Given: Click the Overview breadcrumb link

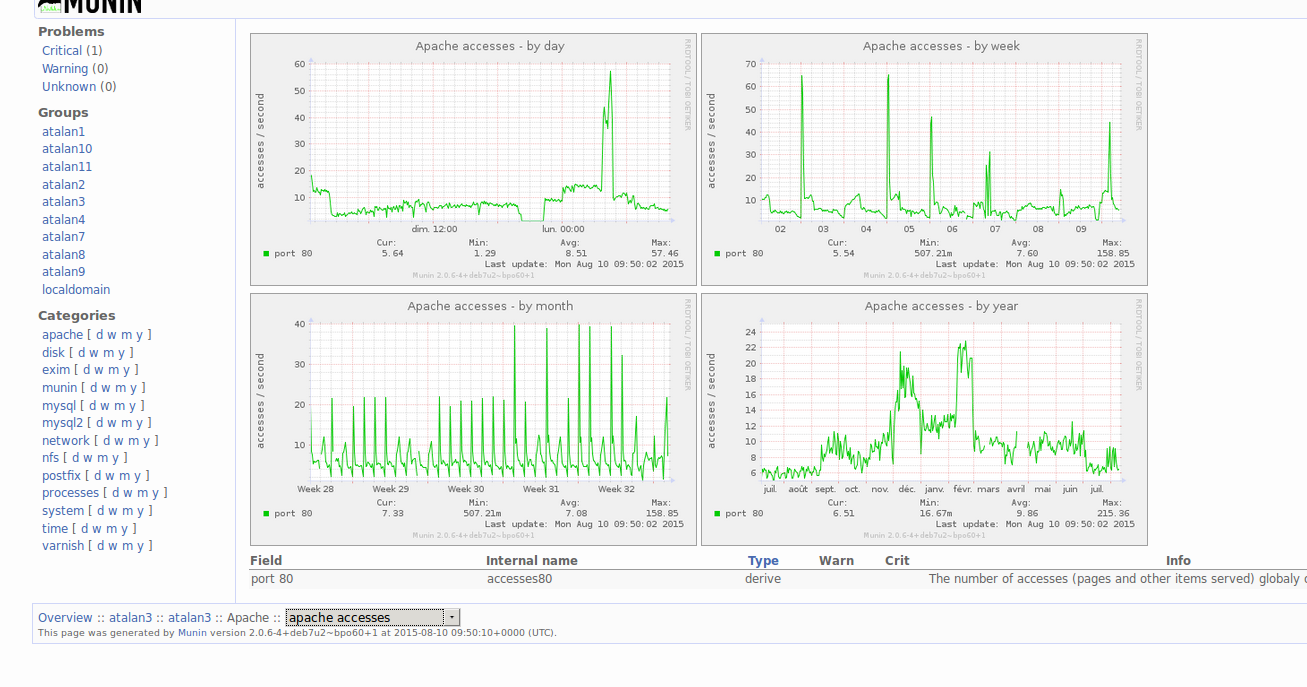Looking at the screenshot, I should (65, 618).
